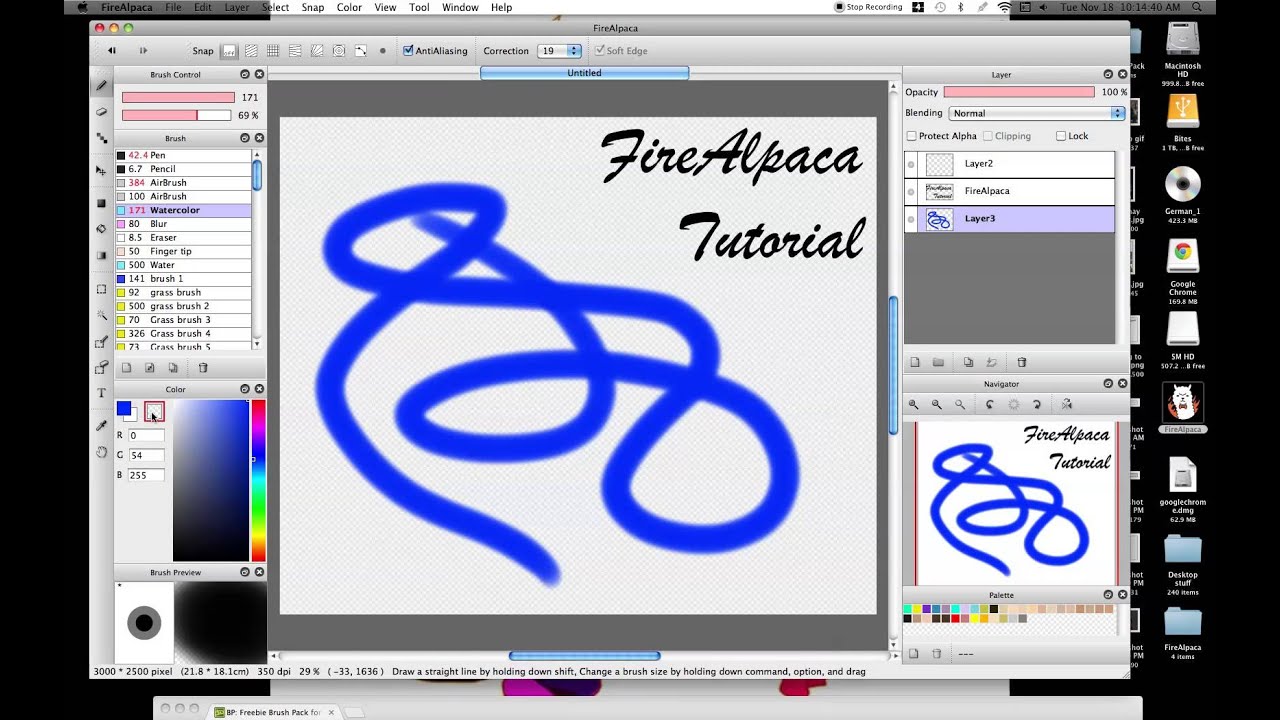Image resolution: width=1280 pixels, height=720 pixels.
Task: Adjust the brush size slider at 171
Action: [178, 97]
